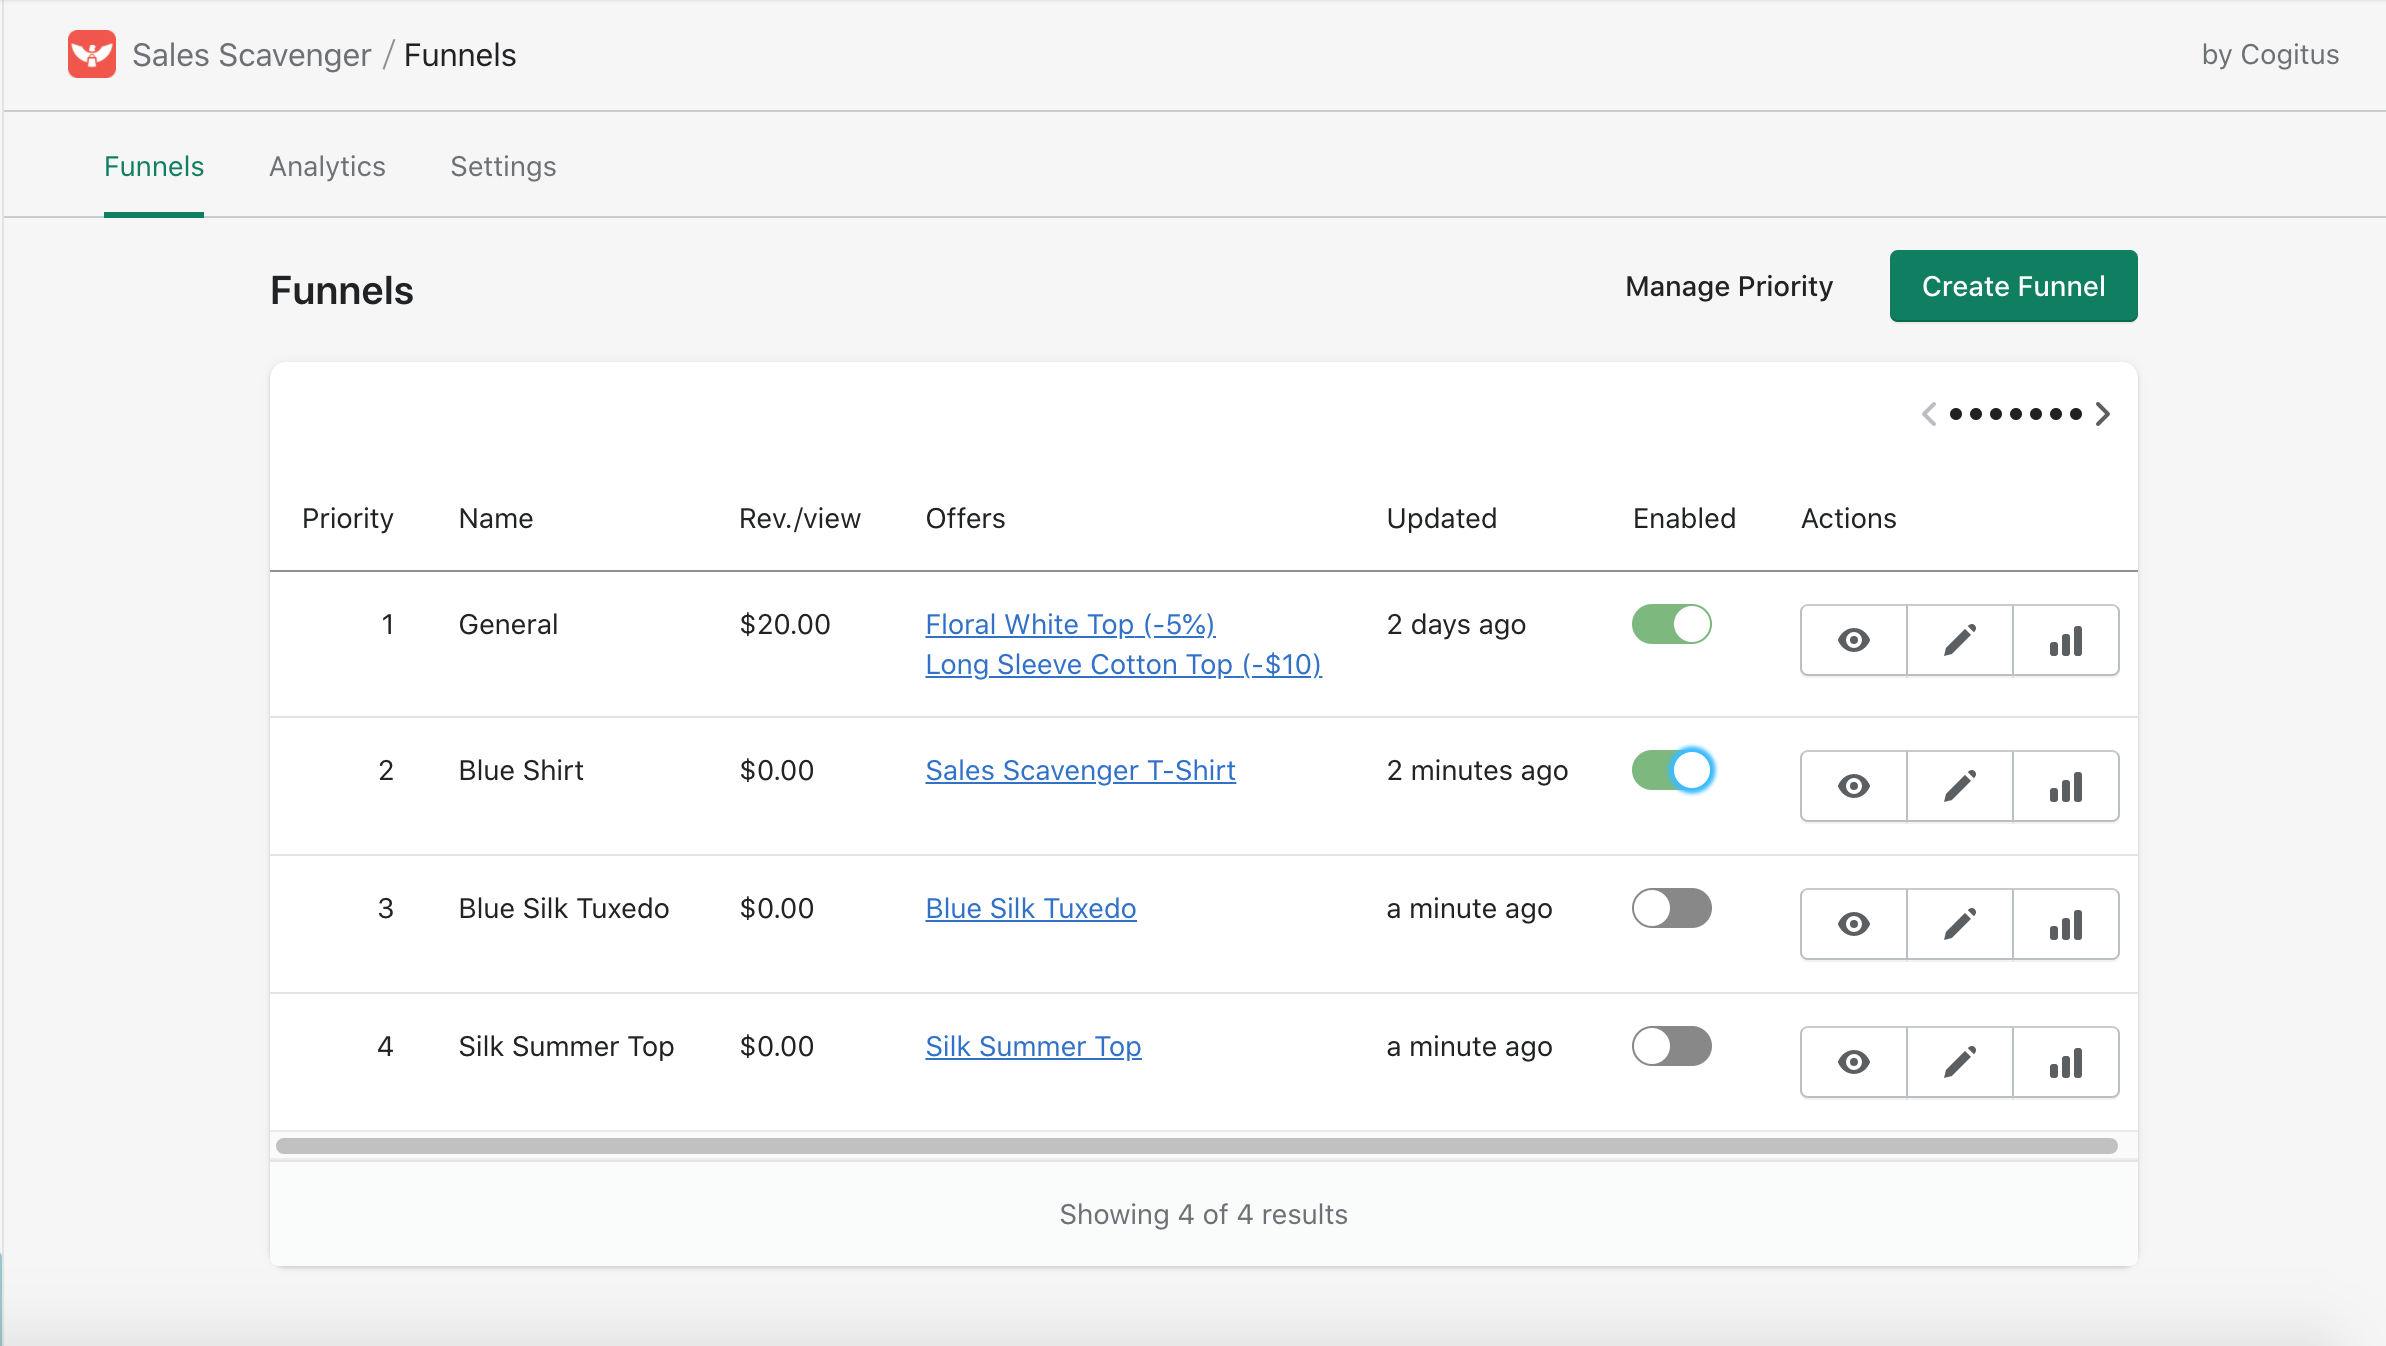Screen dimensions: 2386x1346
Task: Go to next page with right chevron
Action: [2103, 414]
